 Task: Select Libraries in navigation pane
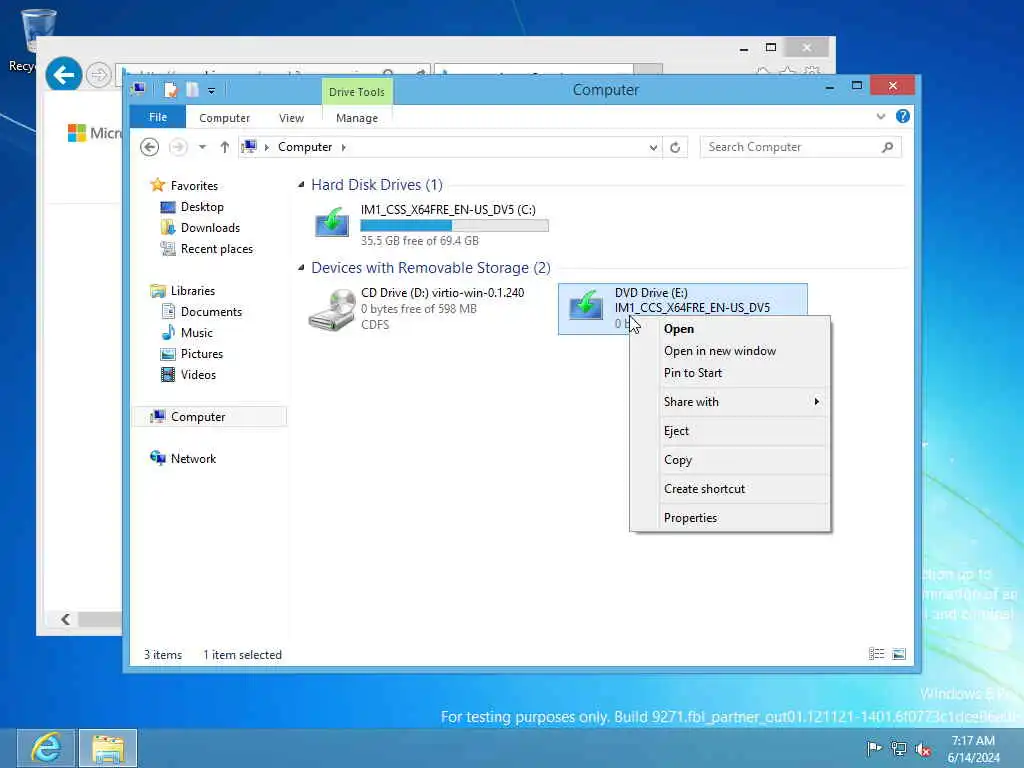[x=192, y=291]
